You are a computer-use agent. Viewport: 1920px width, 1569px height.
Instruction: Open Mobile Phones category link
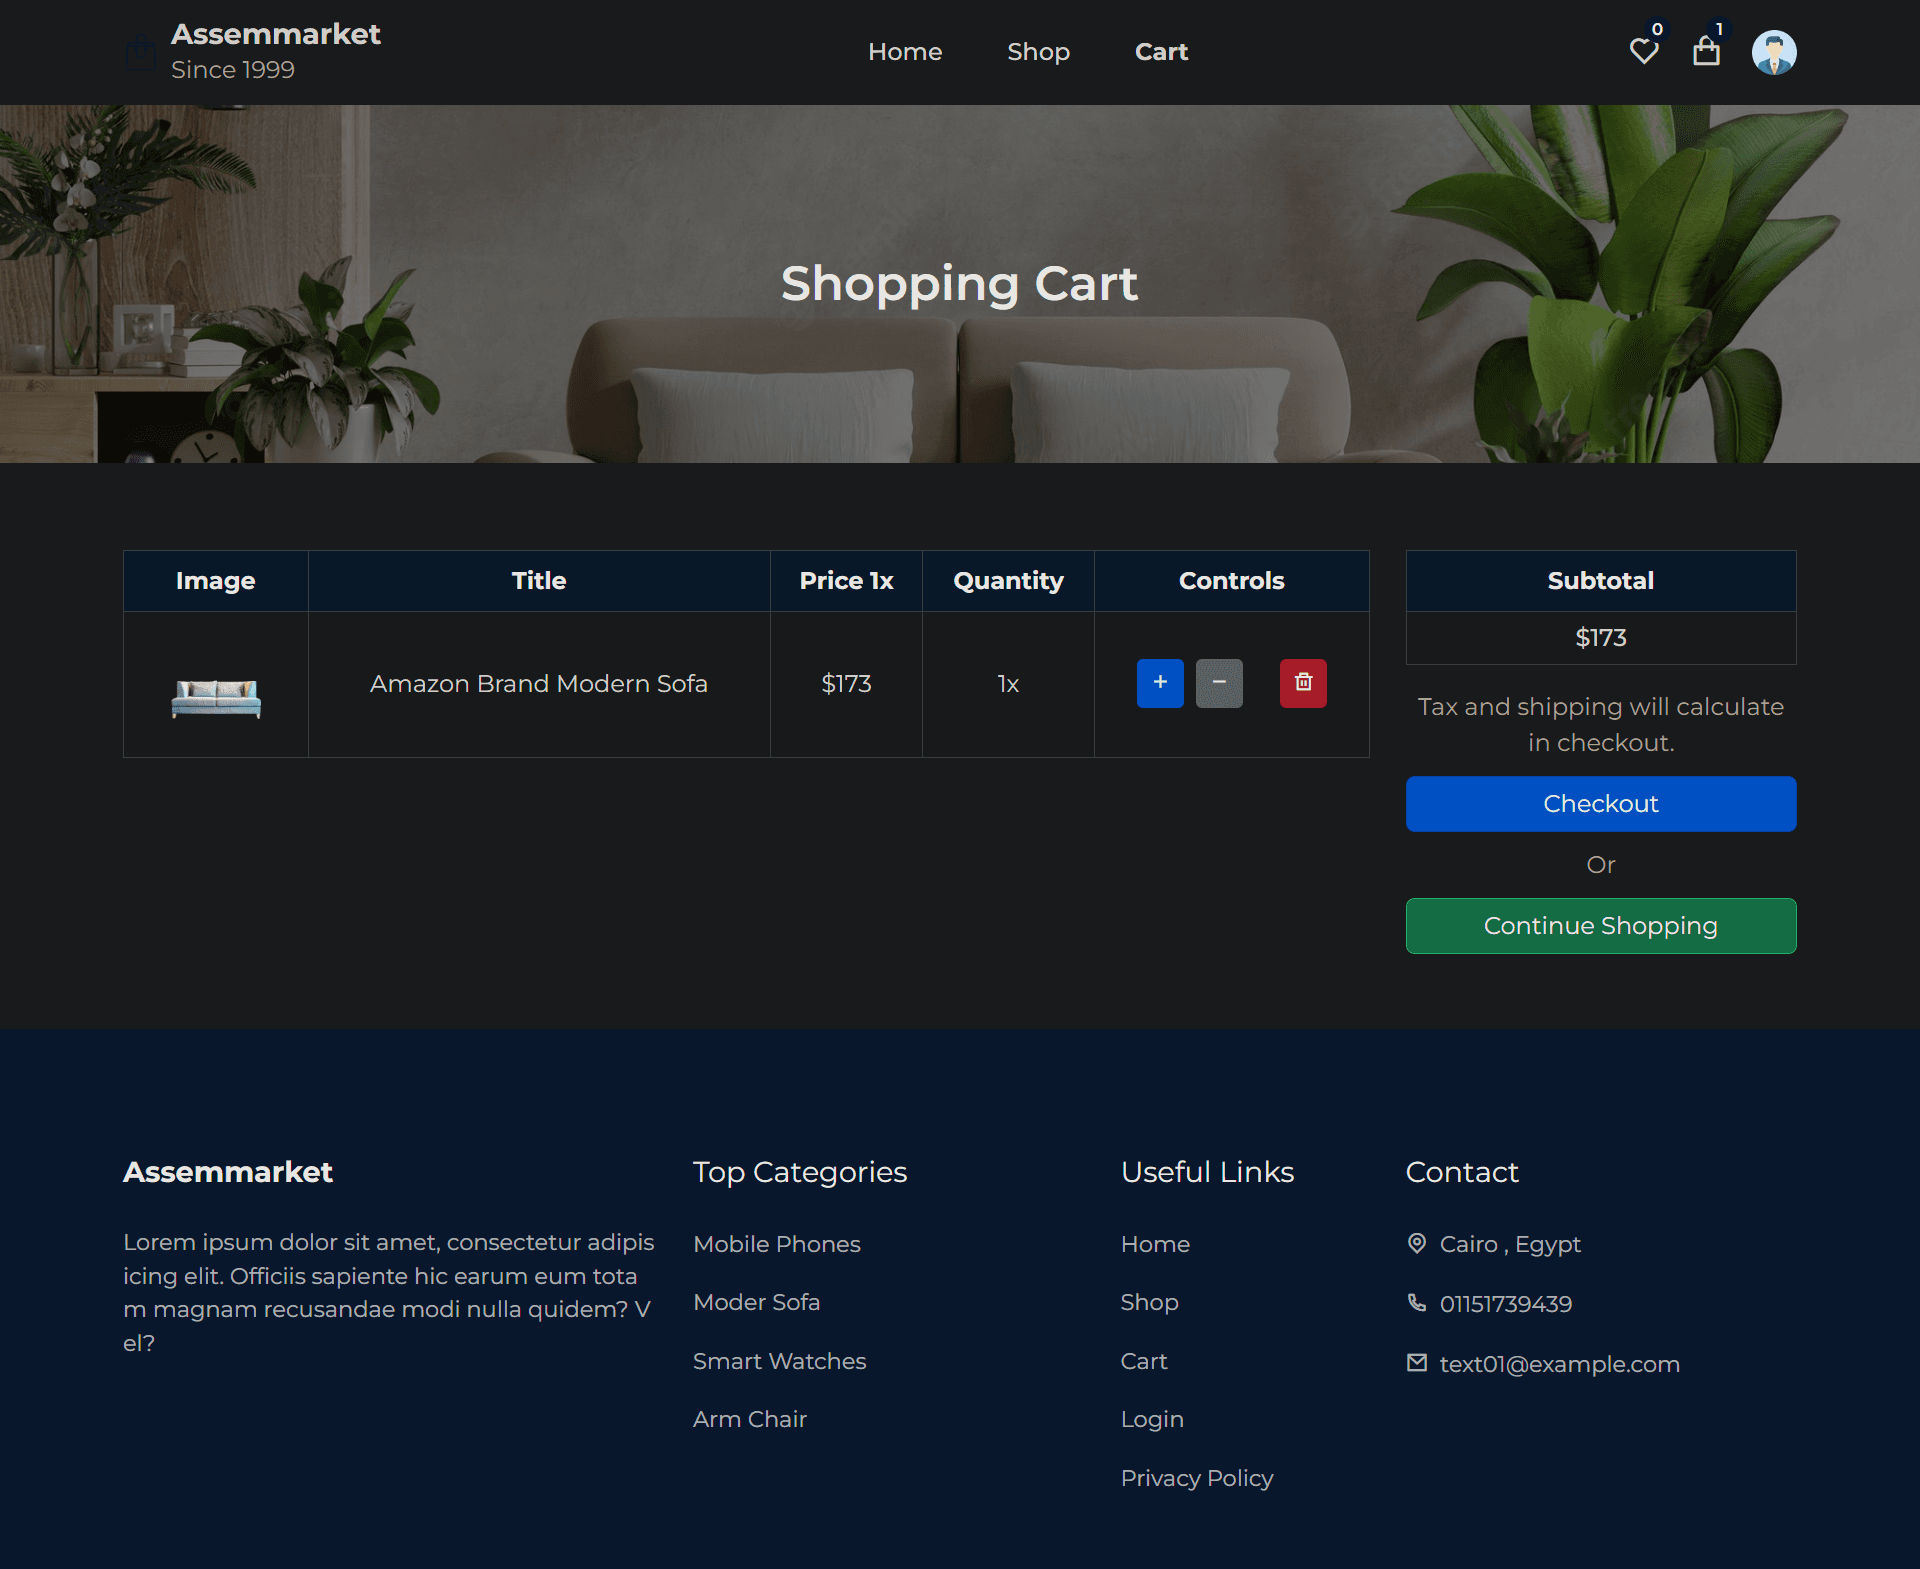click(x=777, y=1244)
